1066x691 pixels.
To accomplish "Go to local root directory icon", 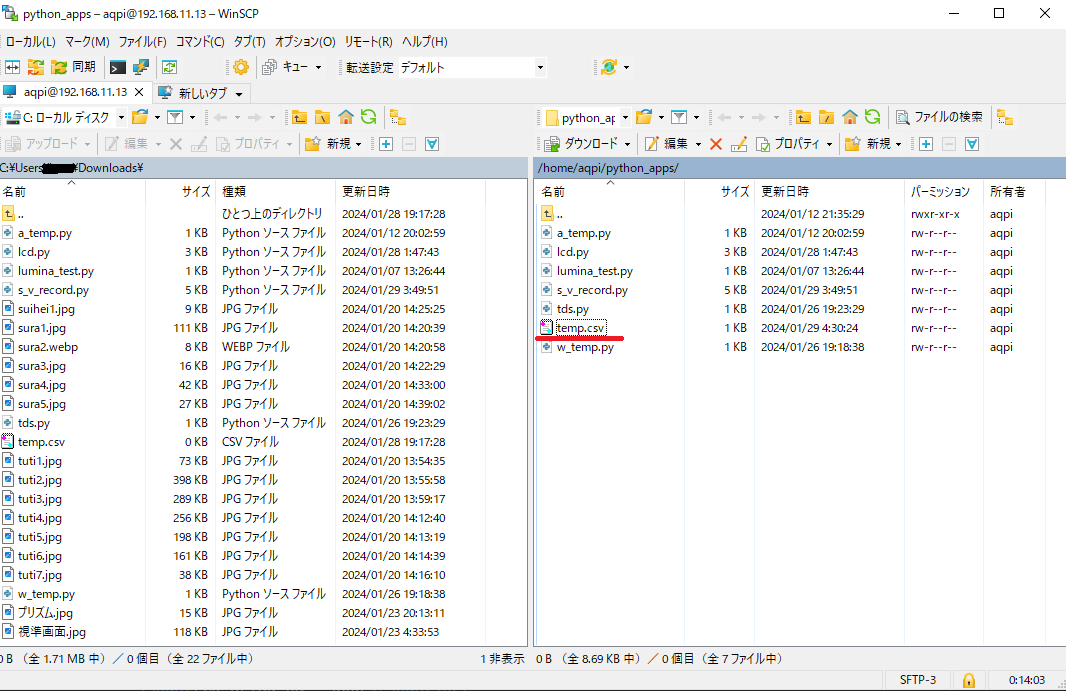I will pyautogui.click(x=322, y=118).
